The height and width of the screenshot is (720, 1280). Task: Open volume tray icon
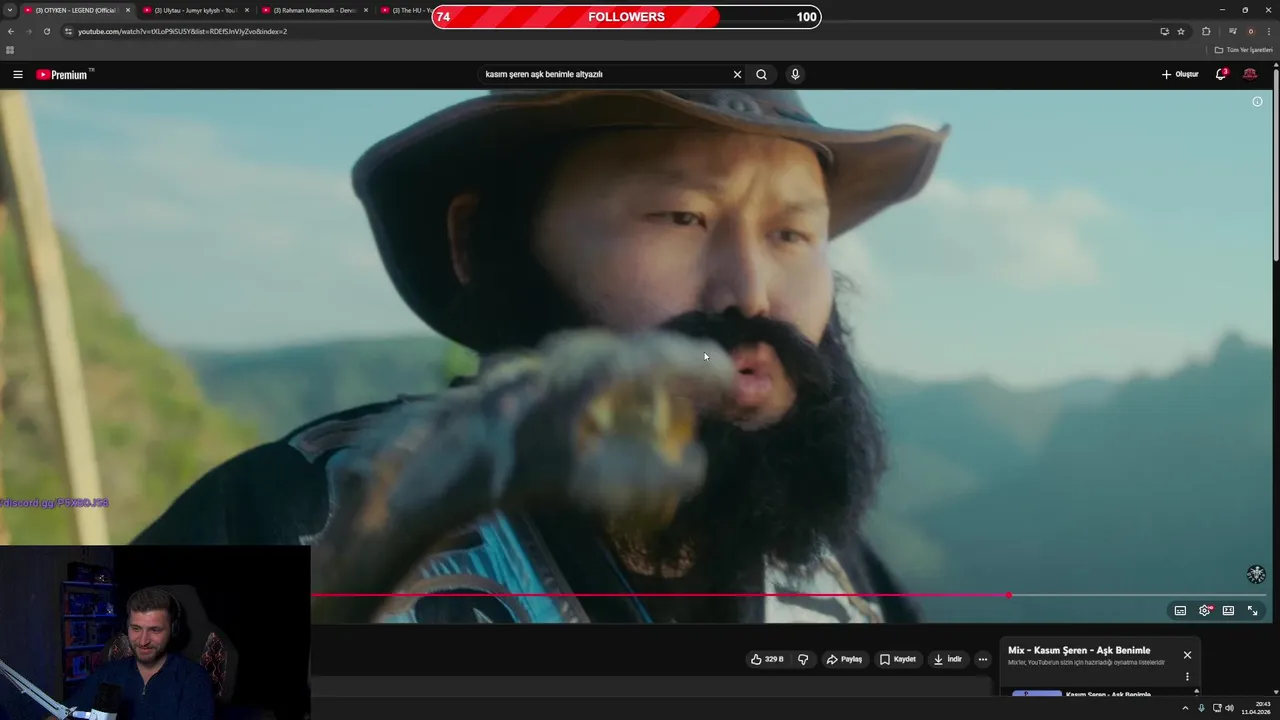pyautogui.click(x=1229, y=708)
